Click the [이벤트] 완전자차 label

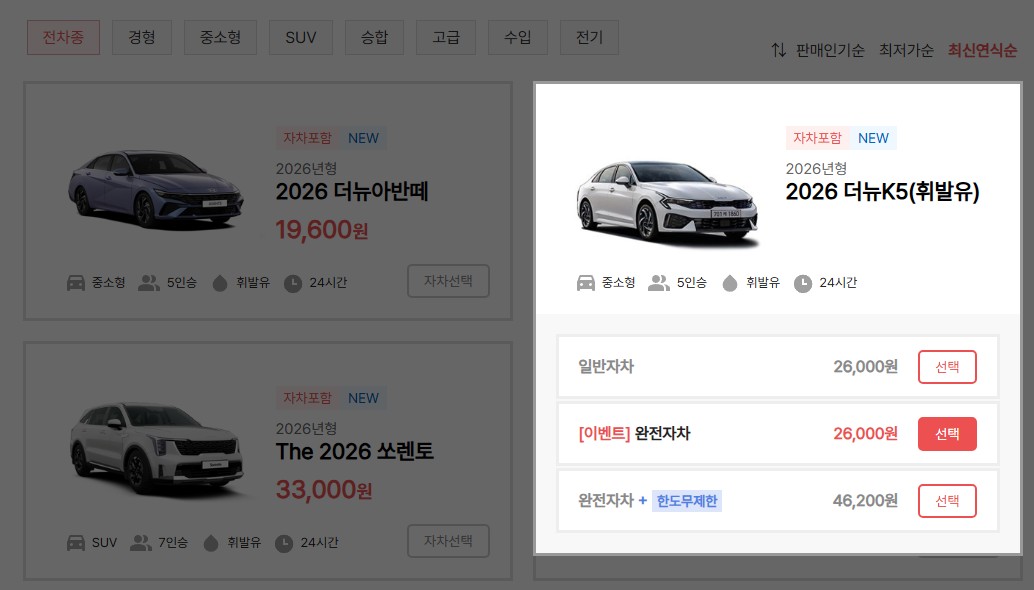(x=634, y=434)
